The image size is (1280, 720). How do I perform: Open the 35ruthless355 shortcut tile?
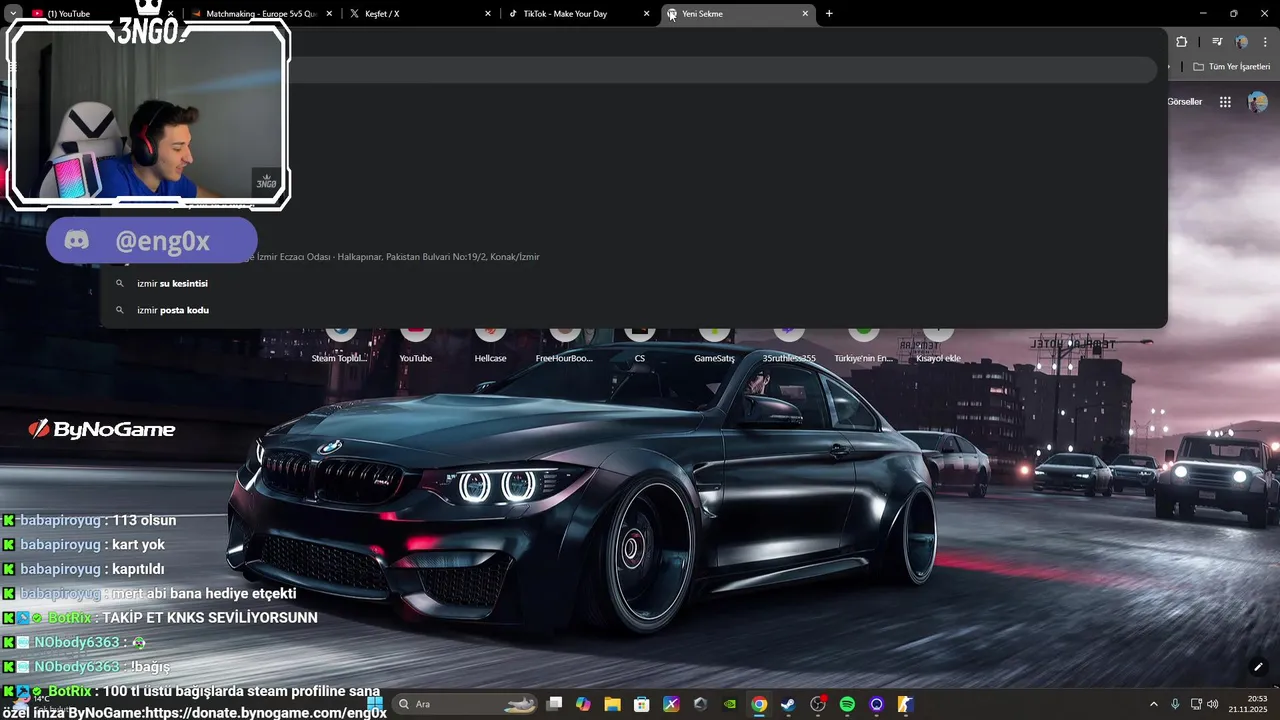(x=789, y=346)
